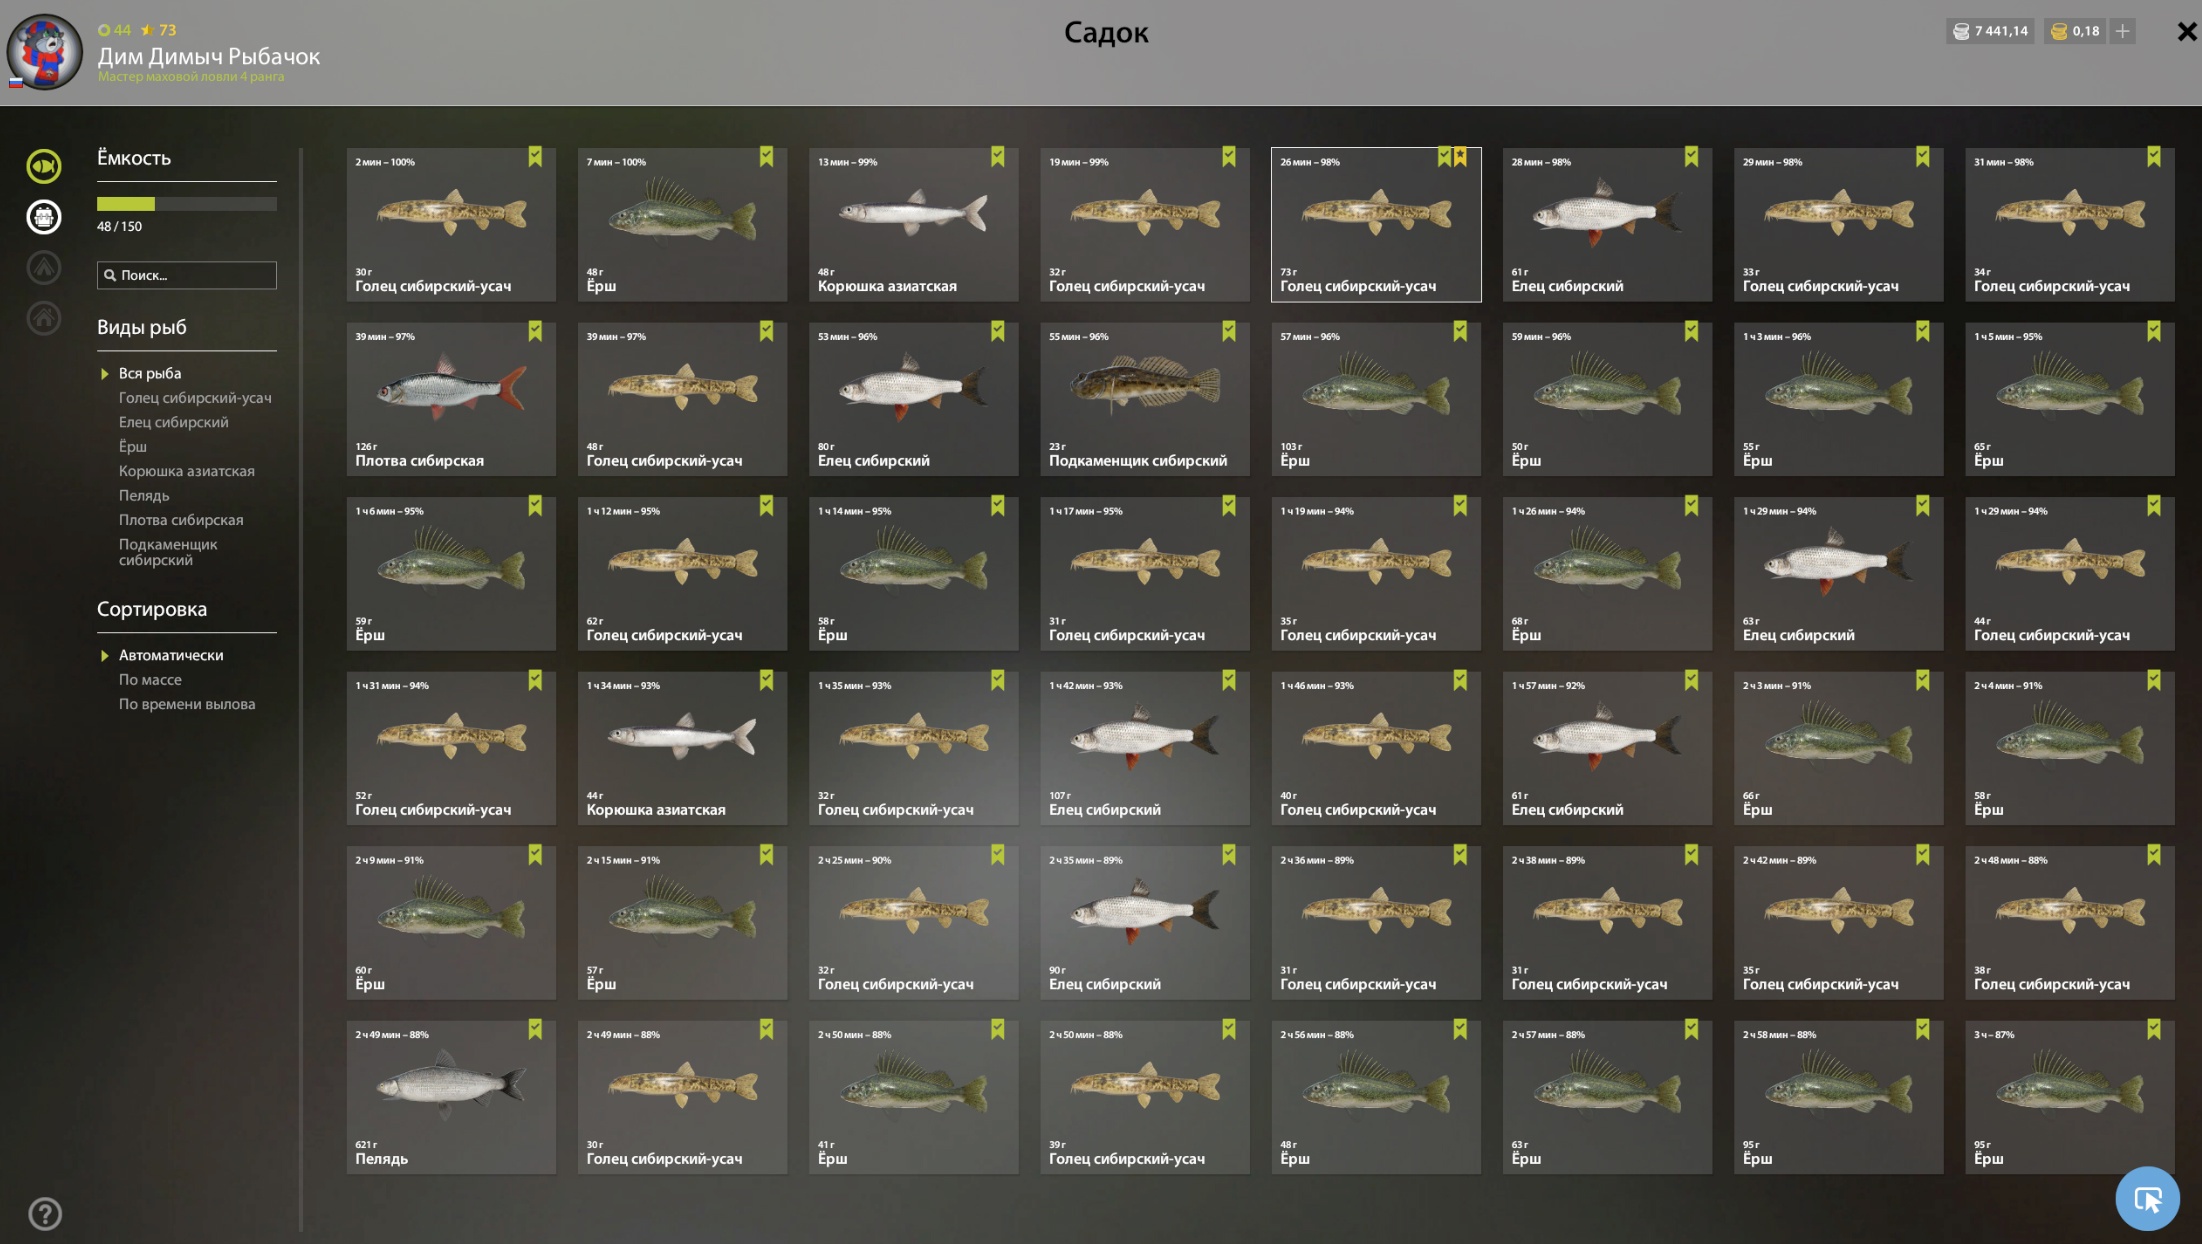
Task: Open the player avatar picture
Action: (45, 52)
